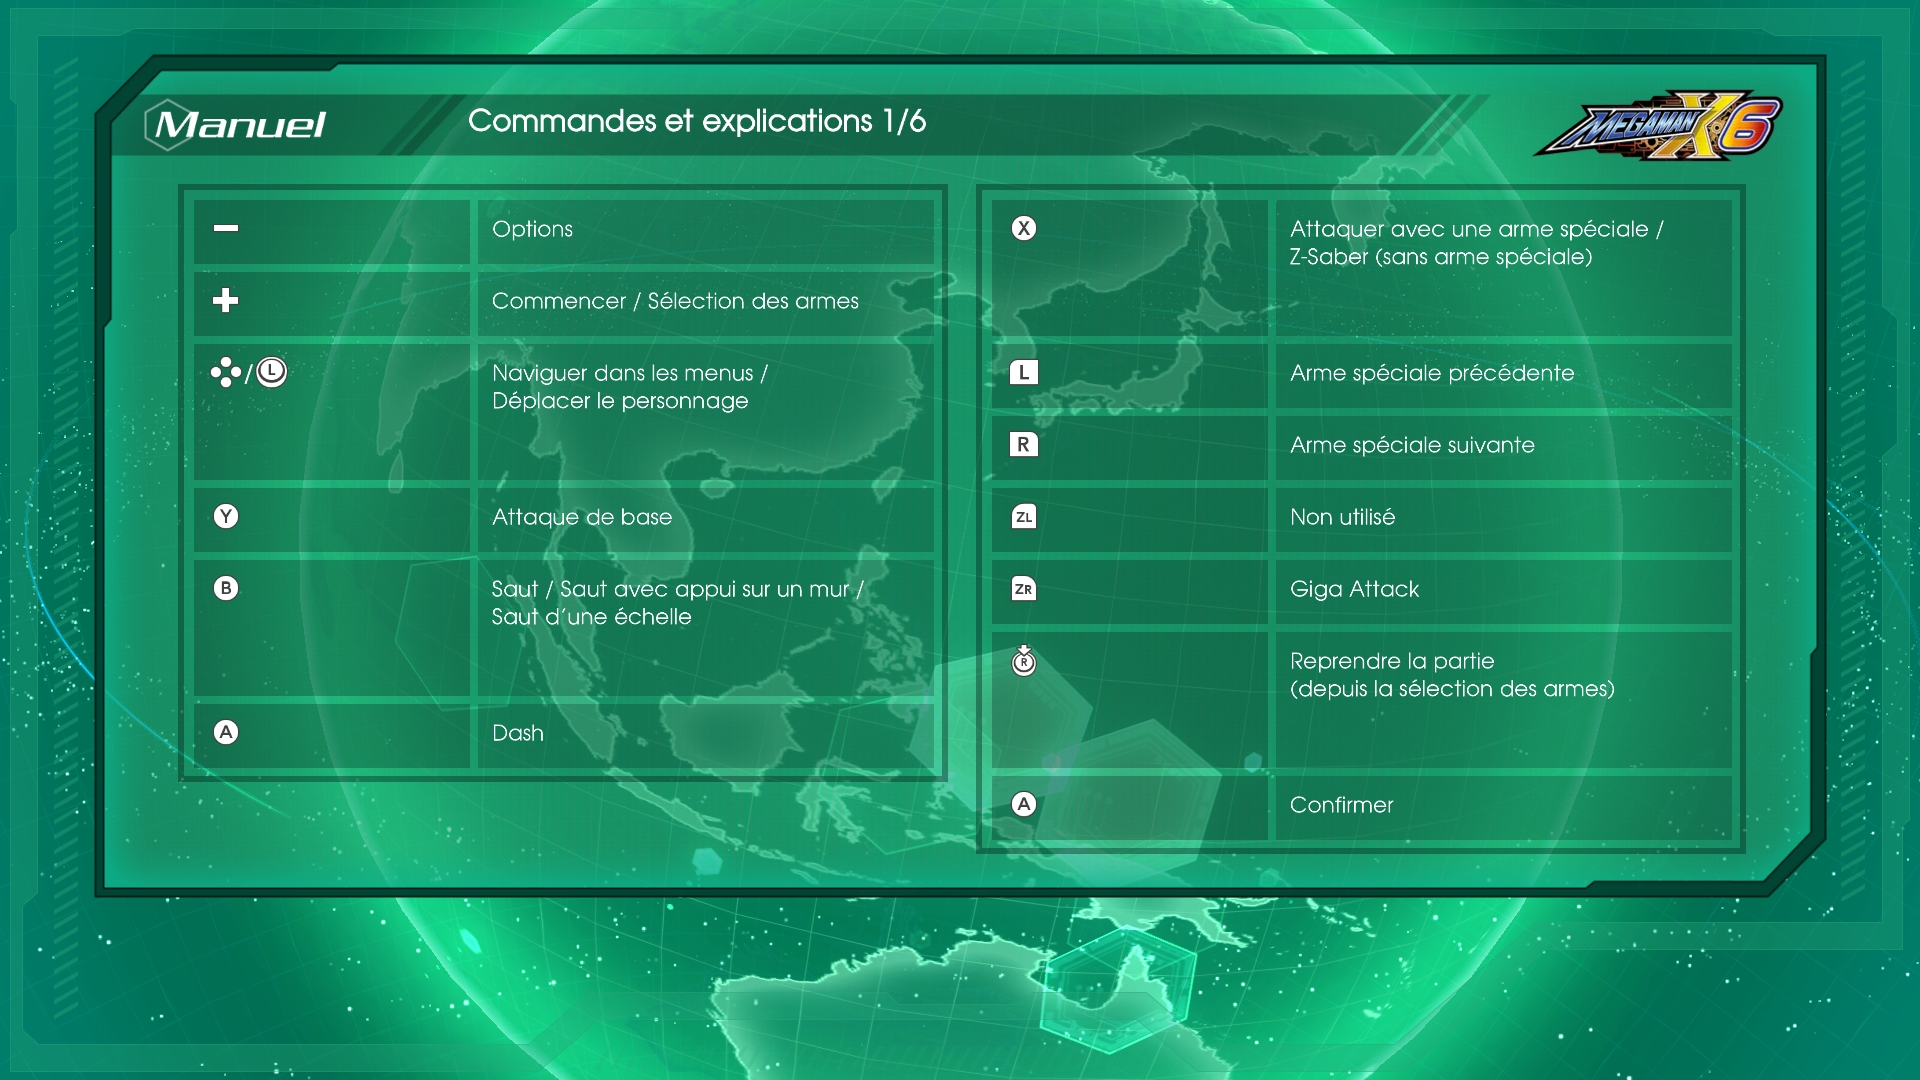
Task: Click the L shoulder button icon
Action: tap(1024, 372)
